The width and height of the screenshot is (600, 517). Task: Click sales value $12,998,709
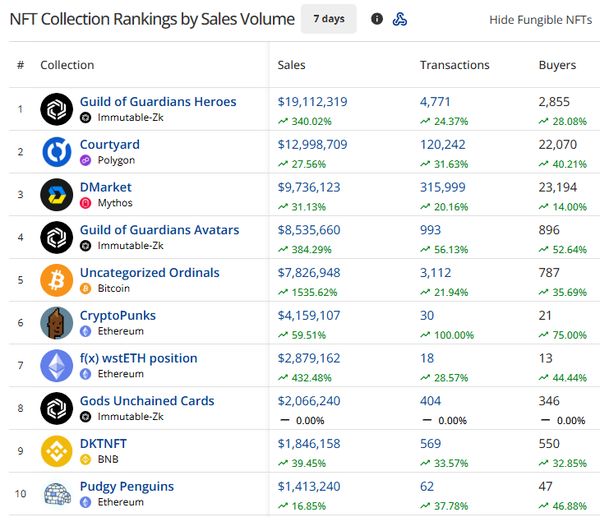tap(312, 144)
